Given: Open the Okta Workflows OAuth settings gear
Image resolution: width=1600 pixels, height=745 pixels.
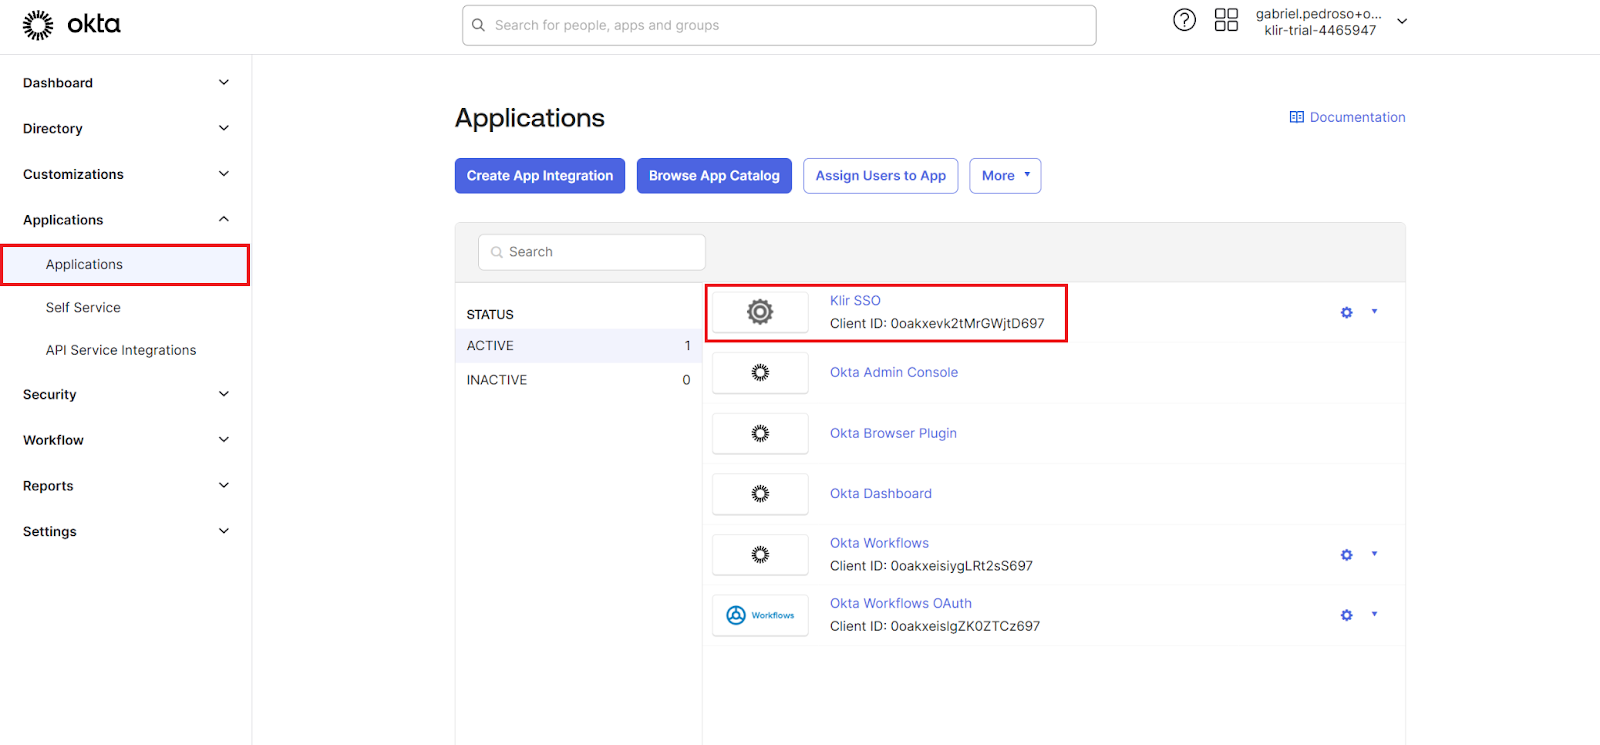Looking at the screenshot, I should pyautogui.click(x=1346, y=615).
